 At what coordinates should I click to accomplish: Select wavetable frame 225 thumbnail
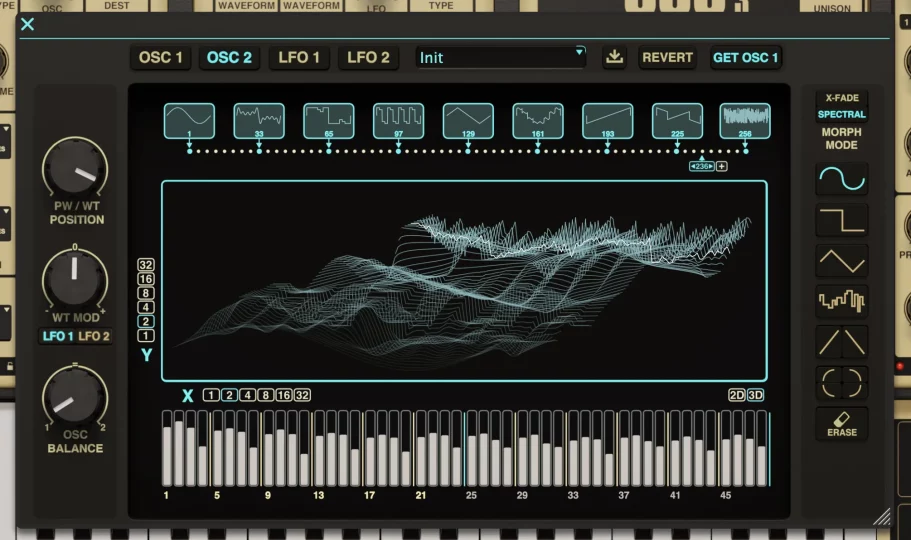click(x=677, y=121)
